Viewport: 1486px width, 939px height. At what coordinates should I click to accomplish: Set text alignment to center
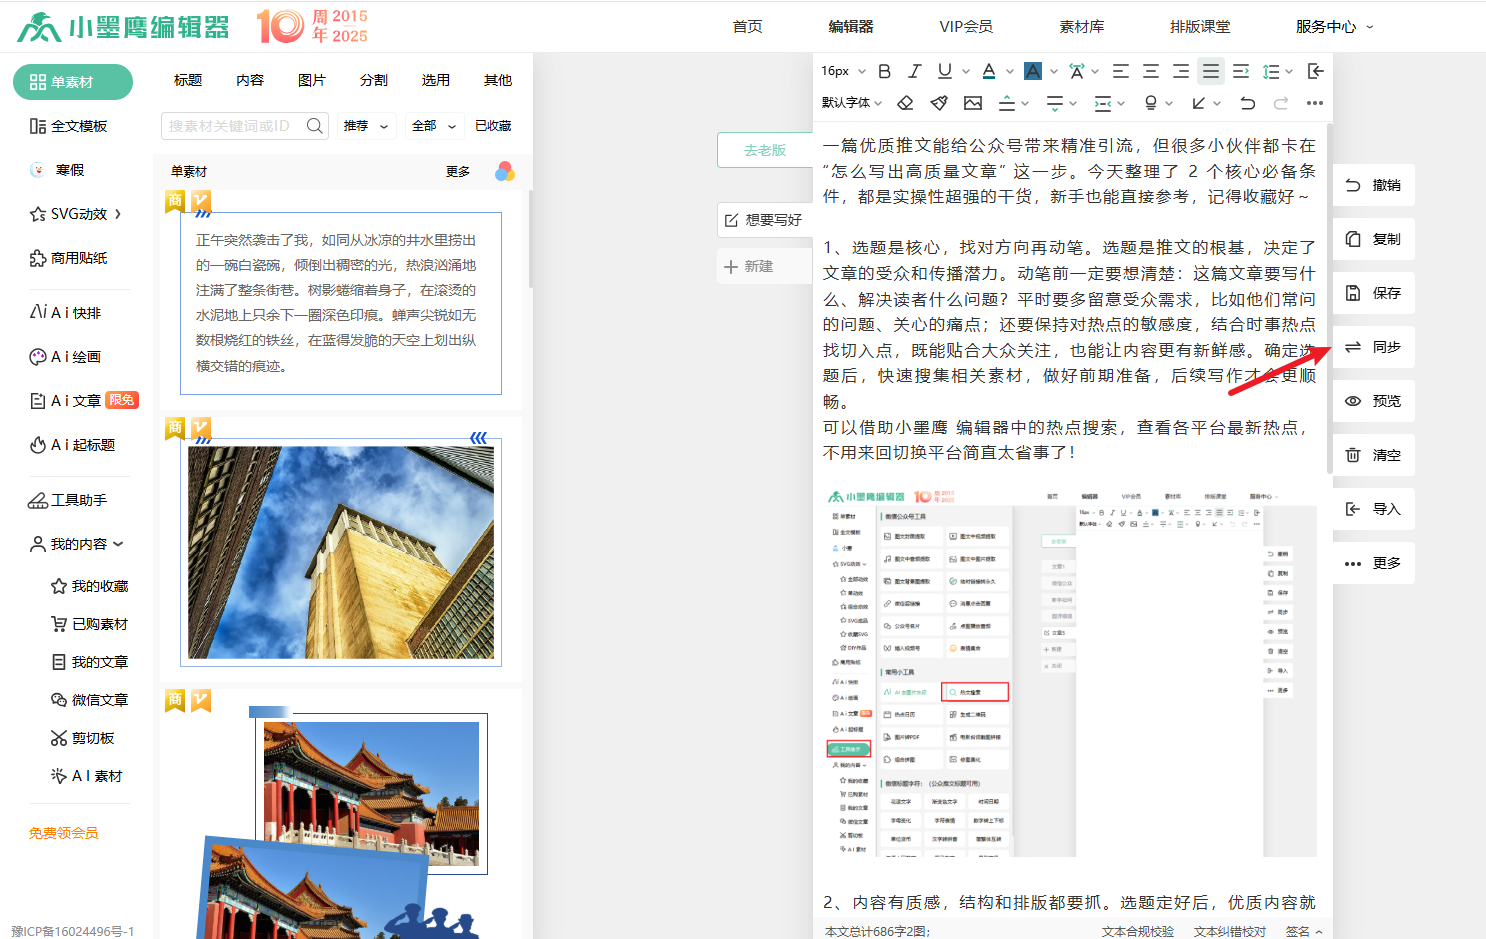1151,71
